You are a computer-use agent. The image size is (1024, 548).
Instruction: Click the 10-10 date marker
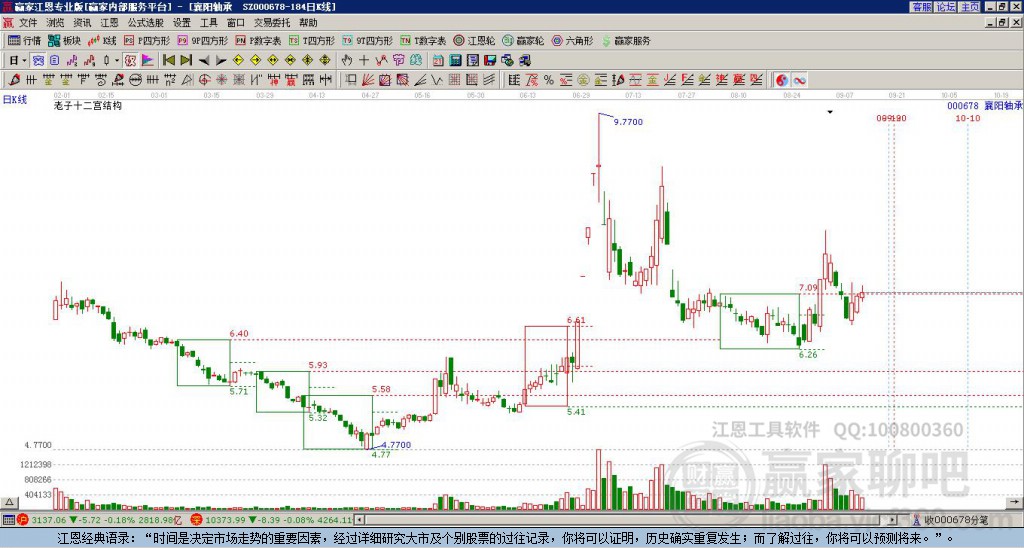[967, 118]
